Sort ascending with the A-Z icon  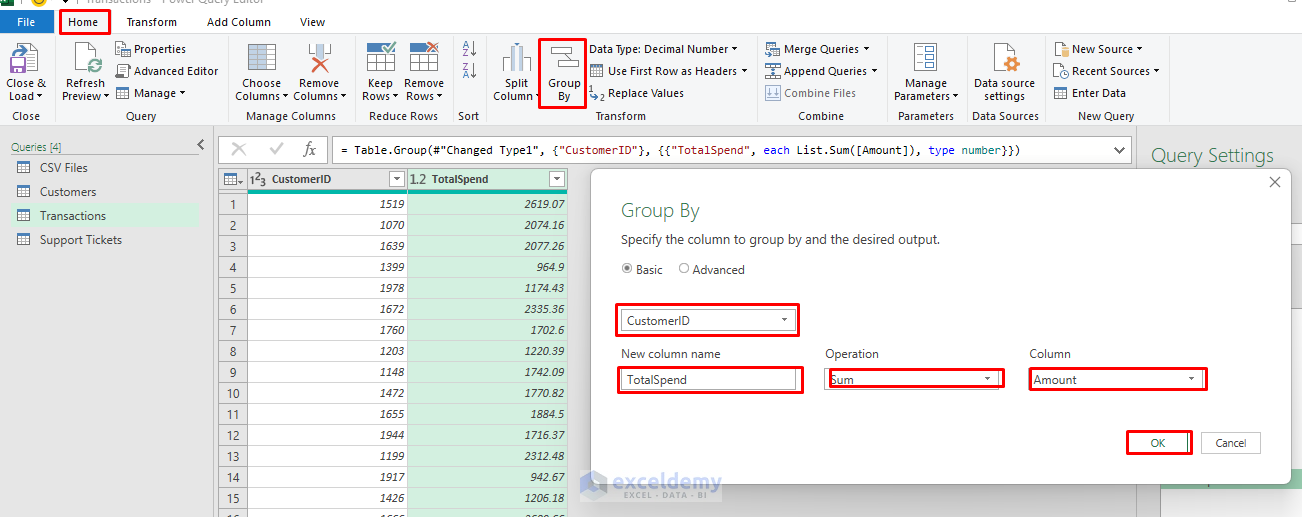(x=469, y=48)
